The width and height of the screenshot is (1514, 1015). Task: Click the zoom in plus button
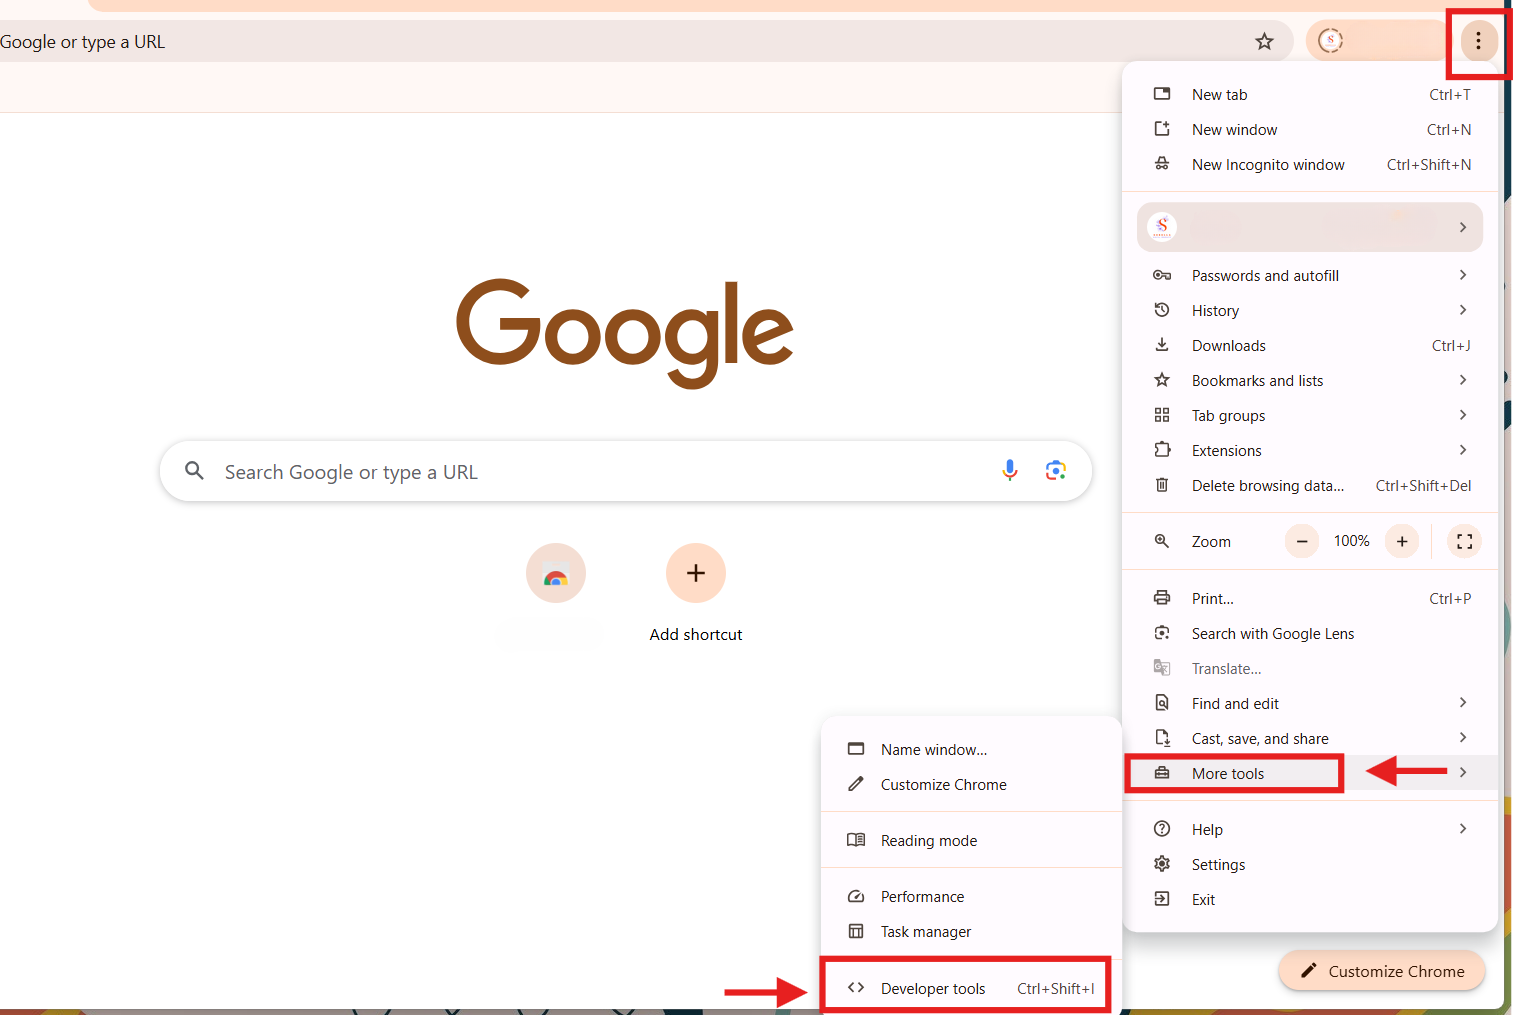1402,541
